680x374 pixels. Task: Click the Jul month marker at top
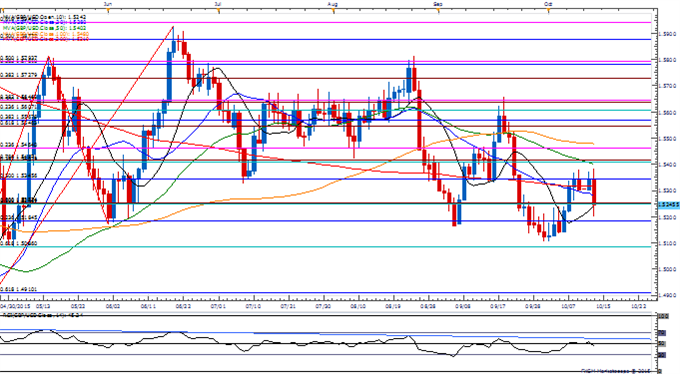pos(218,4)
